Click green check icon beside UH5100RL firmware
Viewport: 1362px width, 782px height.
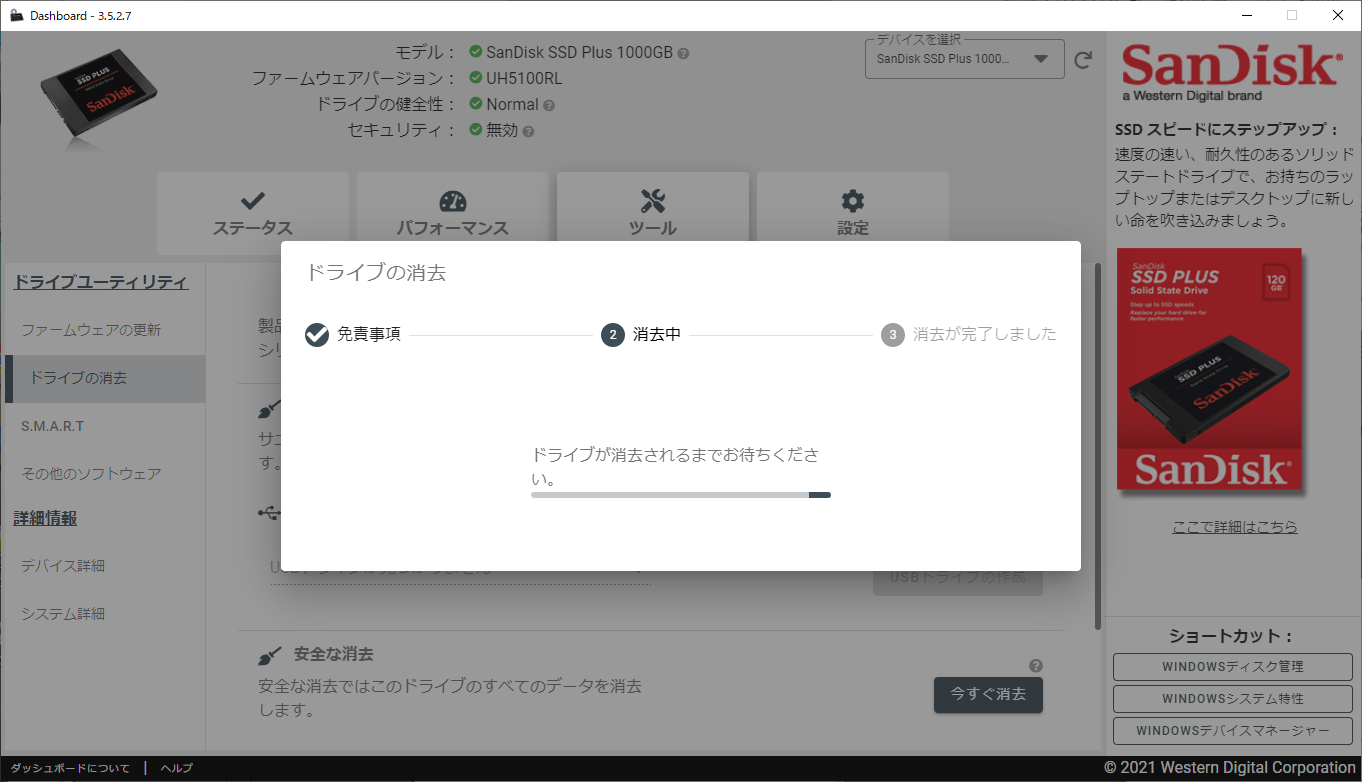pyautogui.click(x=476, y=78)
